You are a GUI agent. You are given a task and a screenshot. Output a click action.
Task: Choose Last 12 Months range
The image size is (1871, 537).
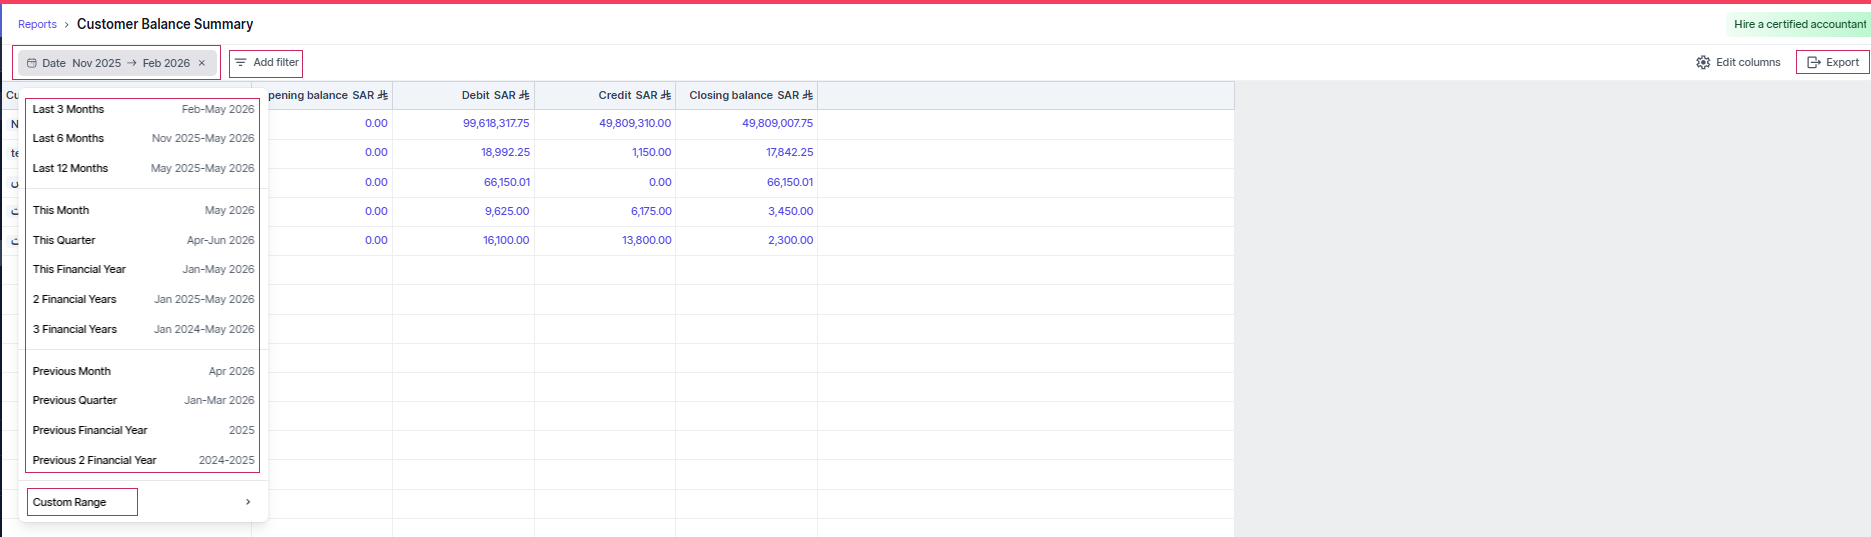tap(143, 168)
